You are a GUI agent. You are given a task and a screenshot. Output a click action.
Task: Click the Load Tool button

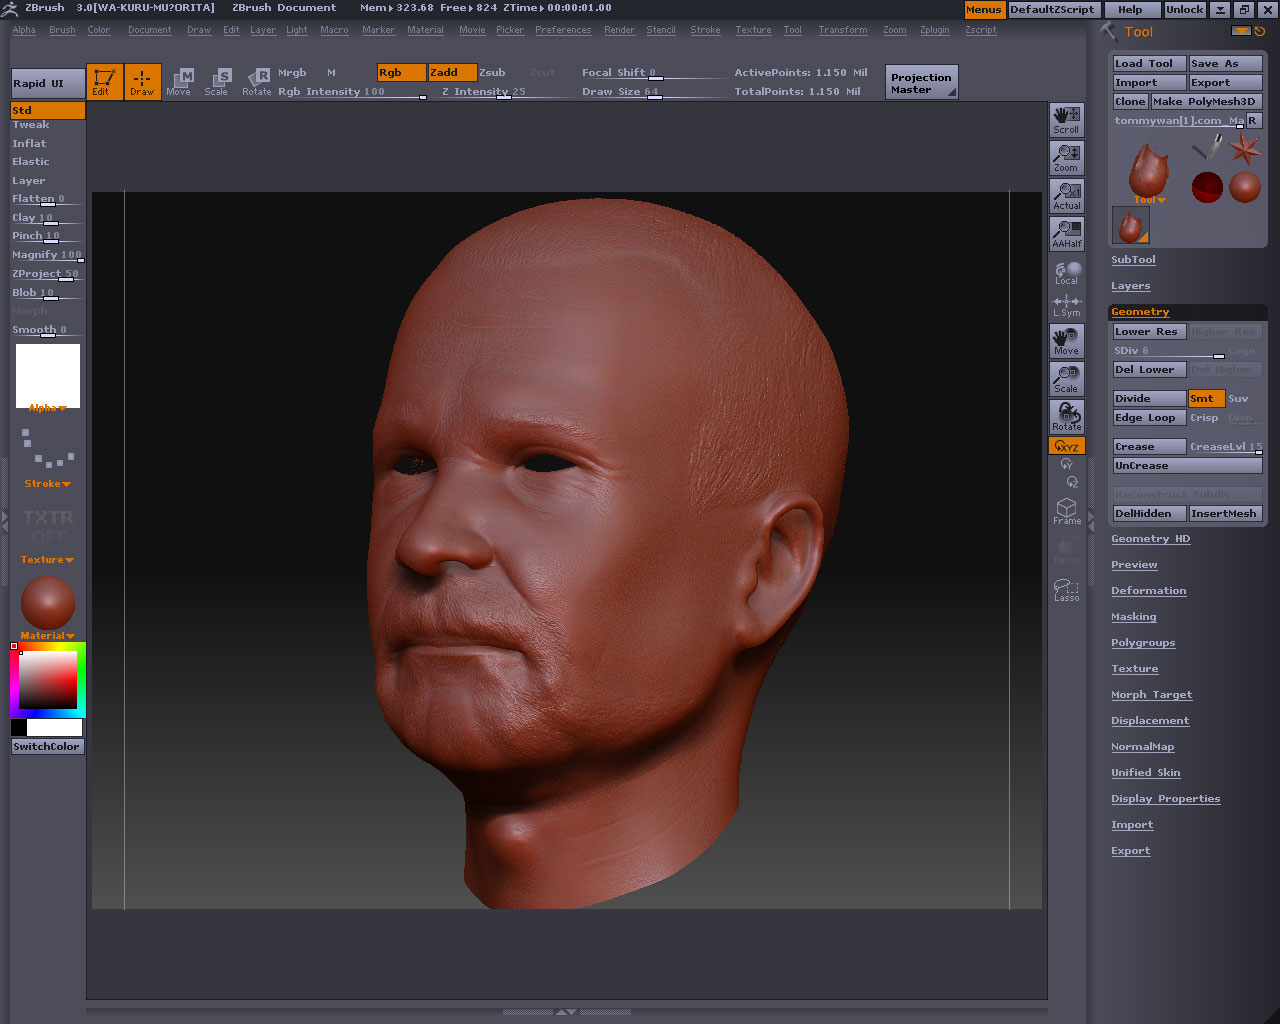pos(1148,63)
